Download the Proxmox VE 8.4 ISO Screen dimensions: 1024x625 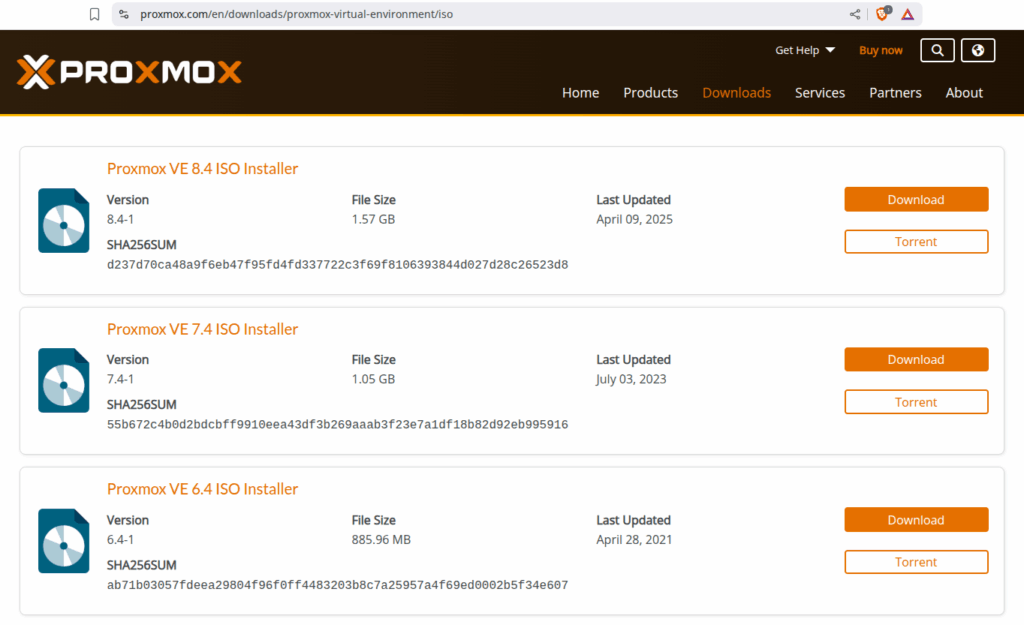[916, 200]
